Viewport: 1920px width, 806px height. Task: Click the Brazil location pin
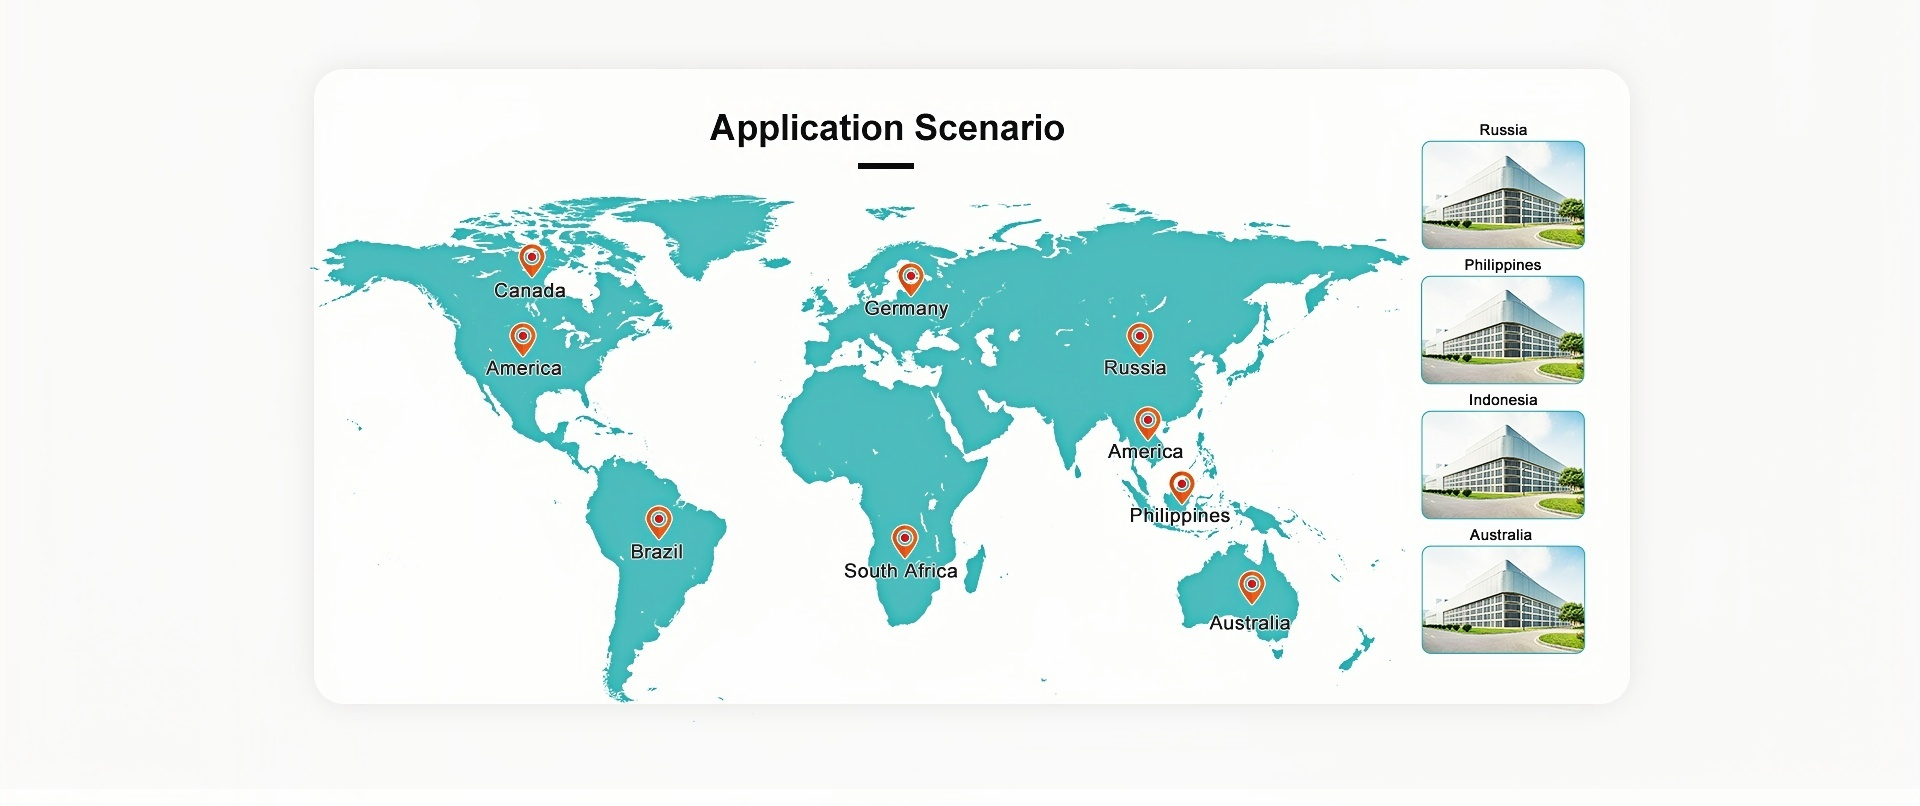pos(658,521)
